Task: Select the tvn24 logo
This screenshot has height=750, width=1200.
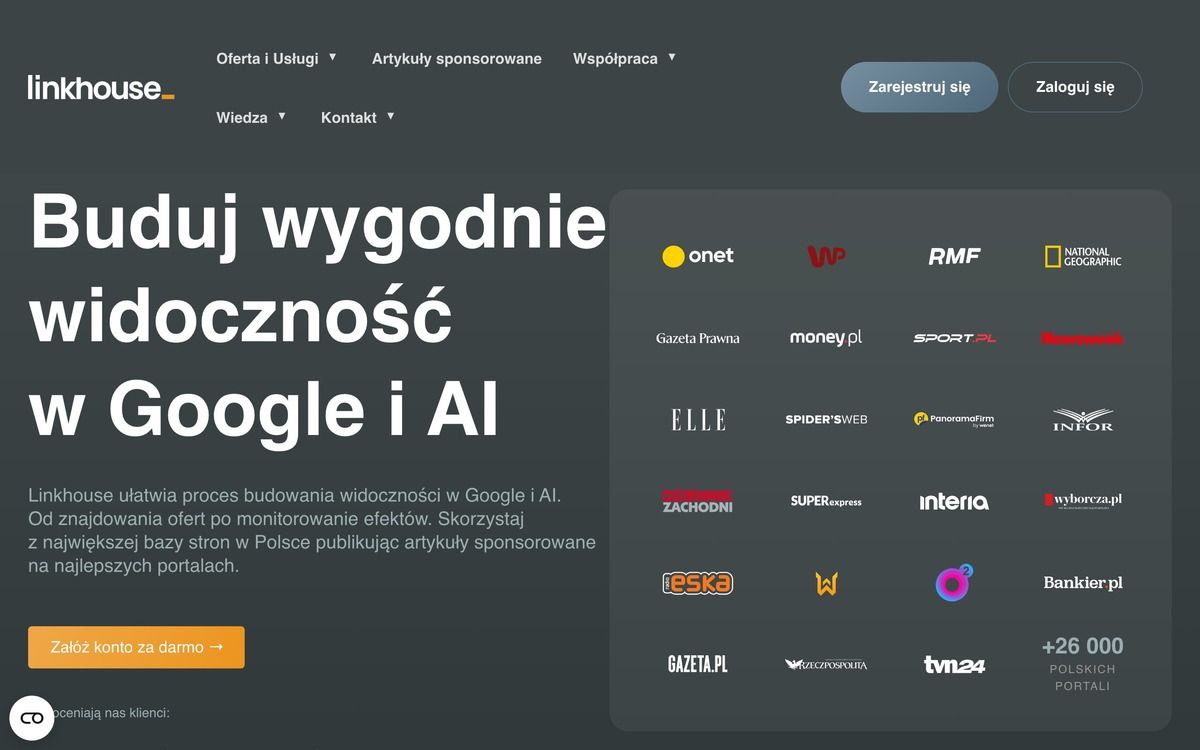Action: tap(954, 664)
